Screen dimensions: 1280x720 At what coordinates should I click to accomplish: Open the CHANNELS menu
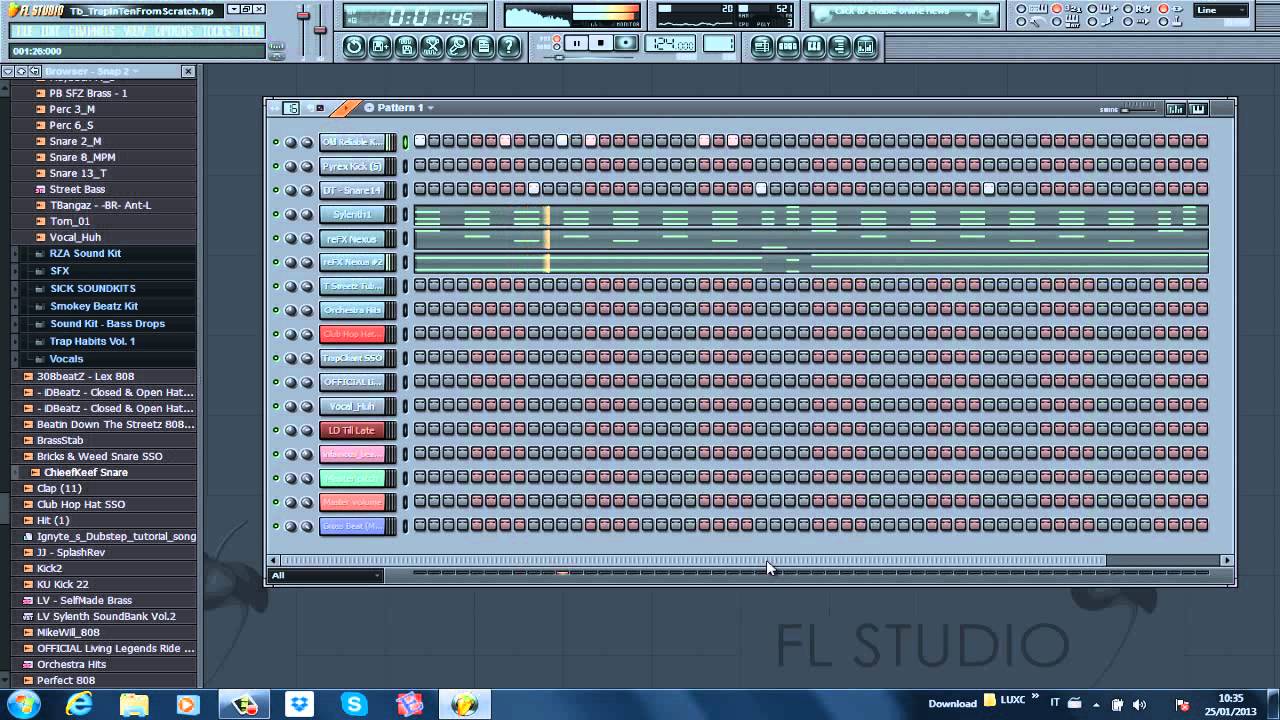93,31
